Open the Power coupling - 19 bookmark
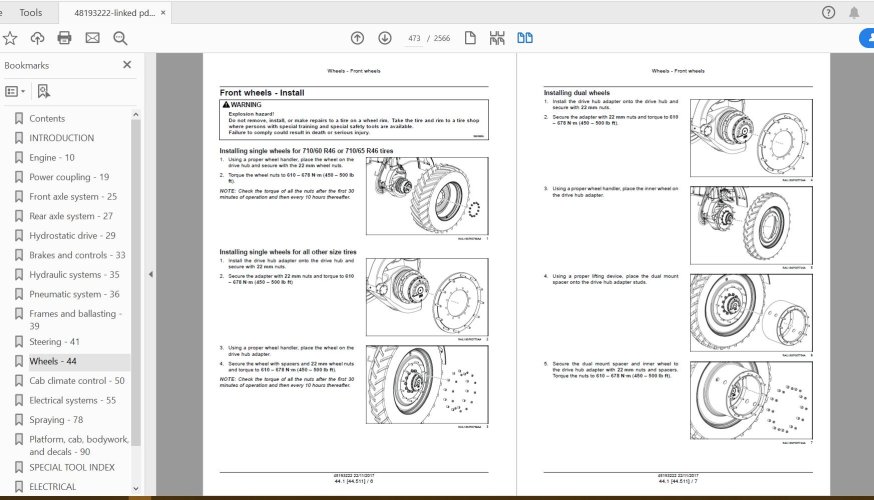Image resolution: width=874 pixels, height=500 pixels. 69,177
